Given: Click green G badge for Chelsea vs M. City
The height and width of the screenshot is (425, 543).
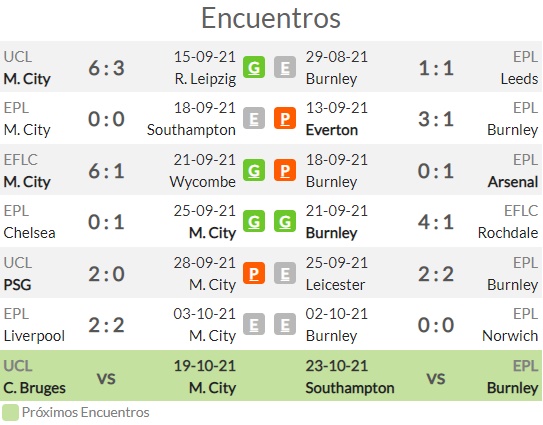Looking at the screenshot, I should click(254, 221).
